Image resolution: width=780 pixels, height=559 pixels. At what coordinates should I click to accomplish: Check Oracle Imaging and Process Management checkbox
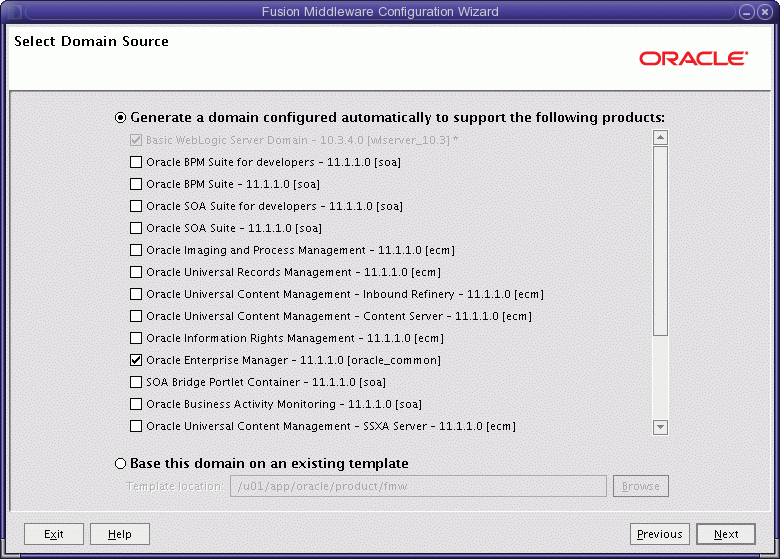136,250
